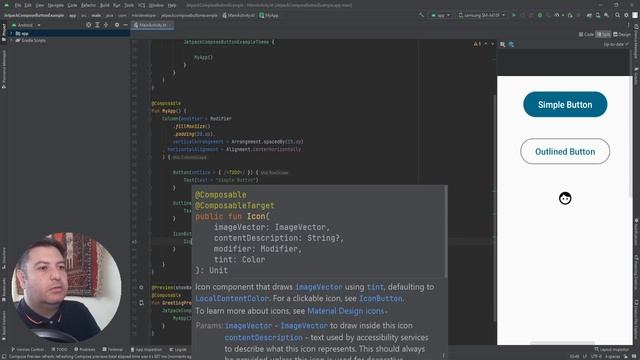This screenshot has width=640, height=360.
Task: Open the App Inspection bottom tab
Action: pyautogui.click(x=146, y=349)
